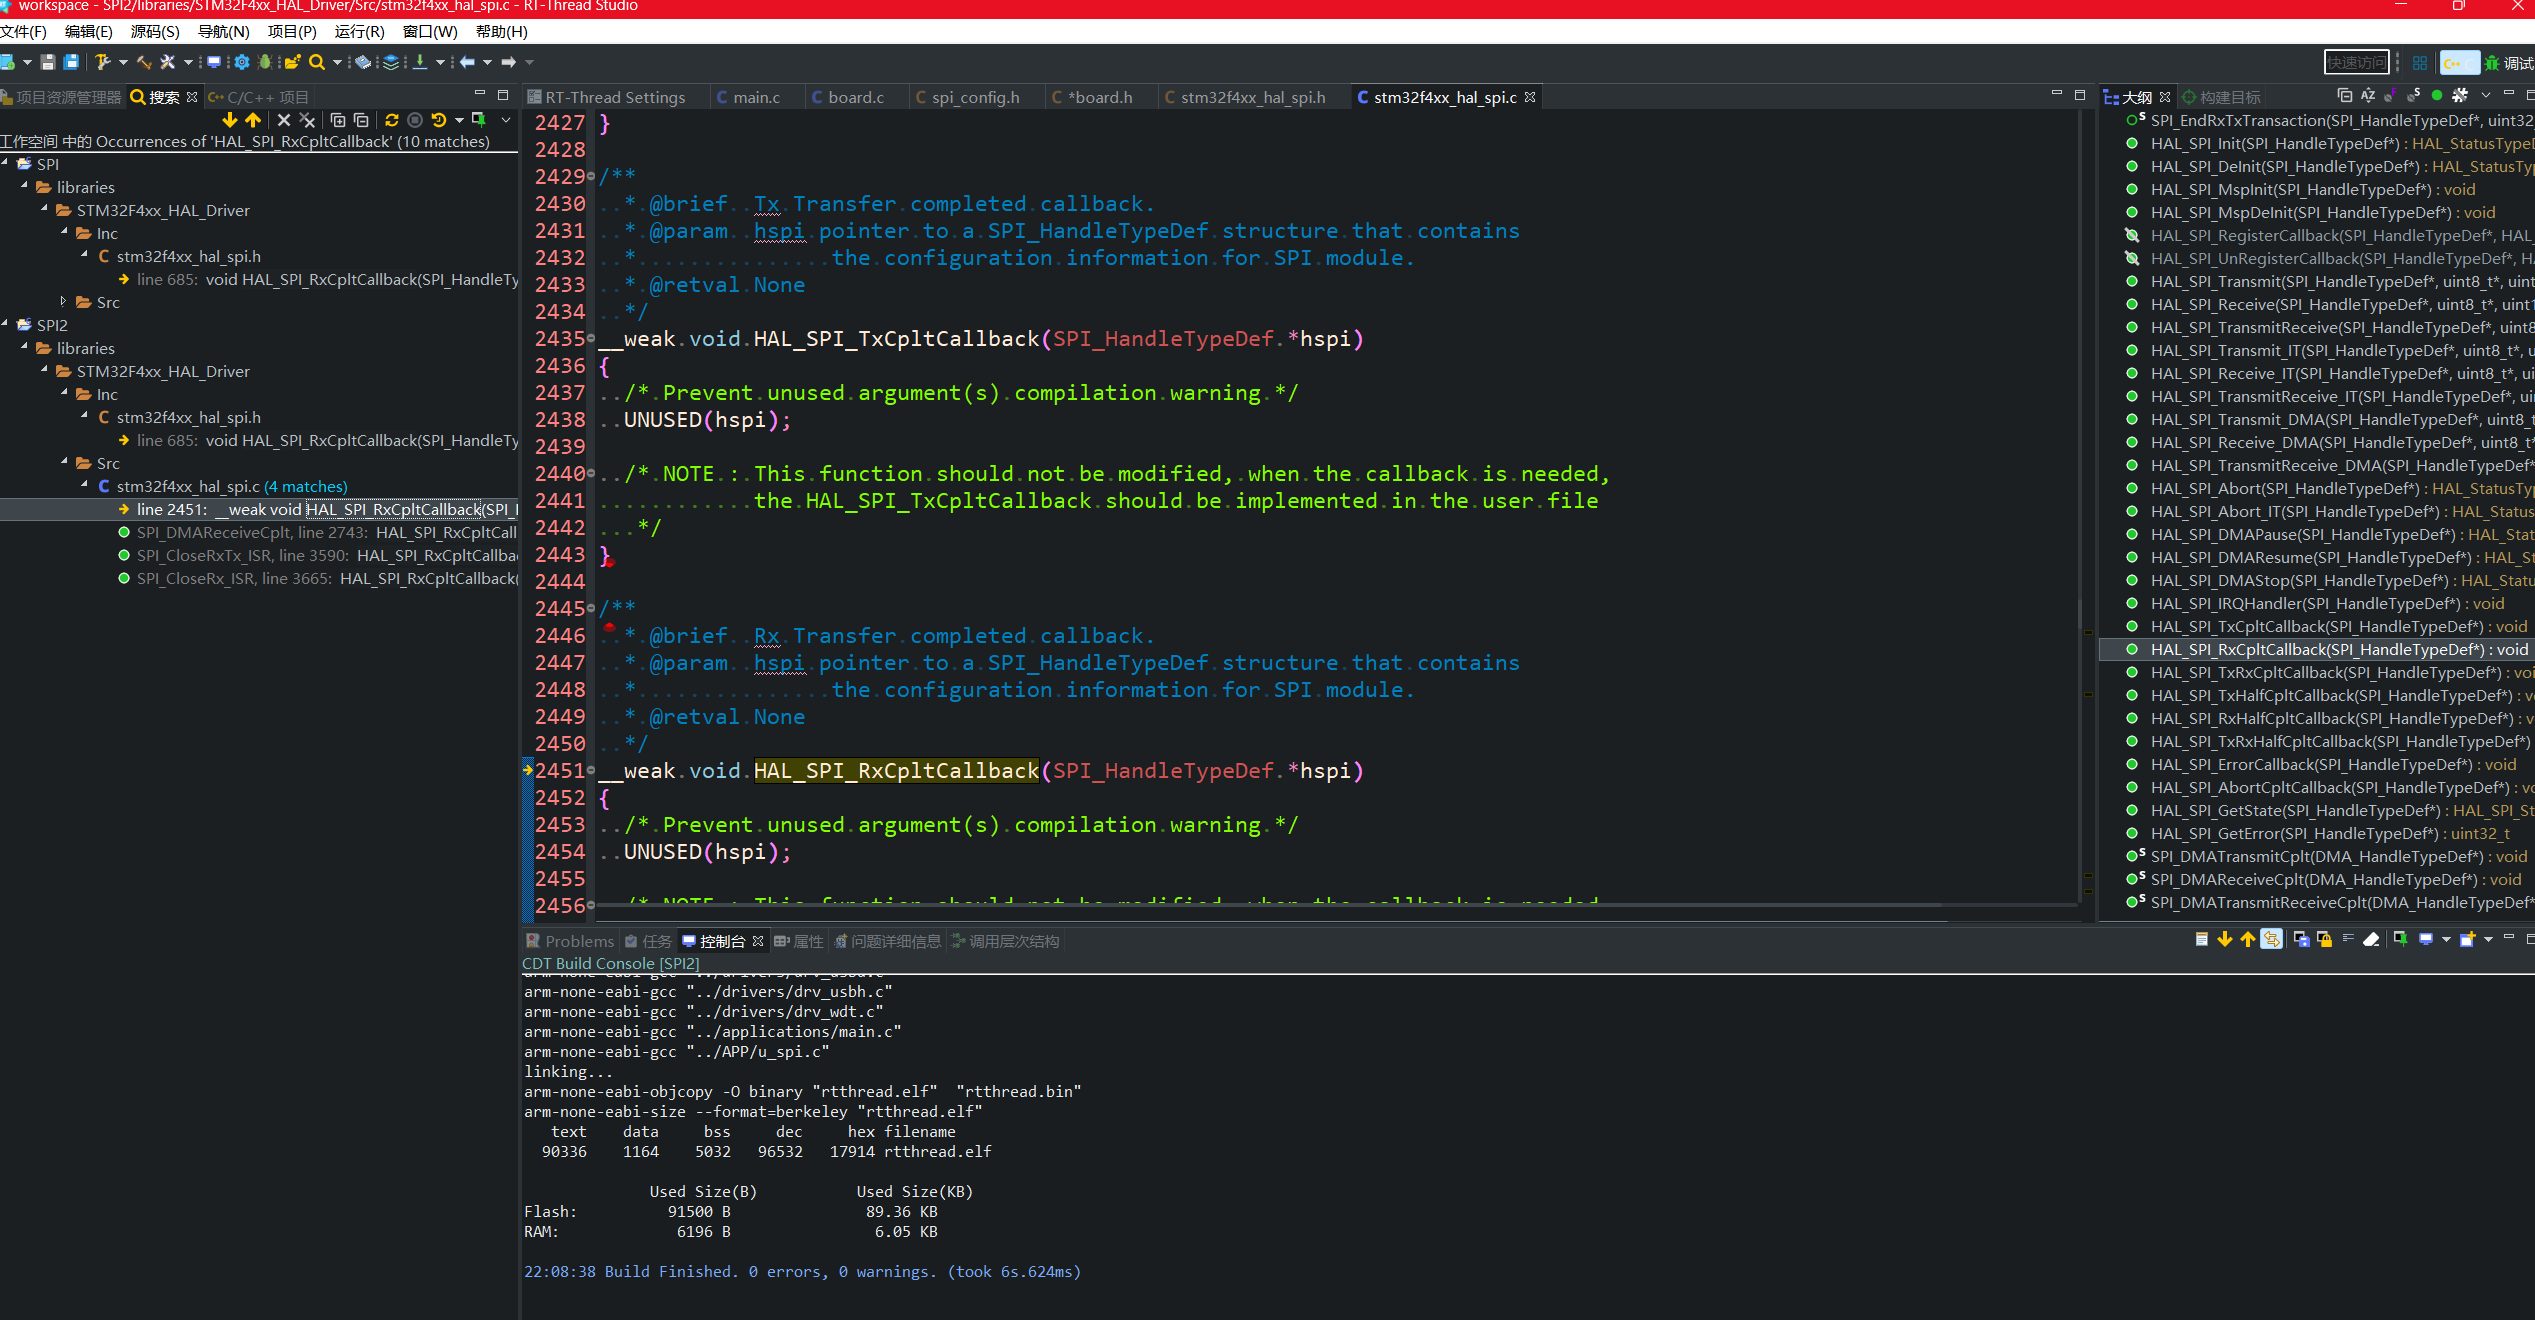This screenshot has height=1320, width=2535.
Task: Clear the build console with eraser icon
Action: (x=2371, y=939)
